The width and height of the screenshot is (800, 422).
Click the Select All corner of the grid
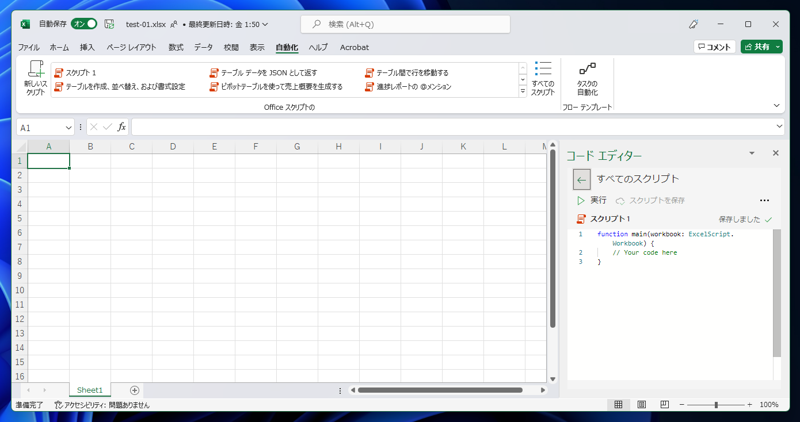tap(20, 146)
